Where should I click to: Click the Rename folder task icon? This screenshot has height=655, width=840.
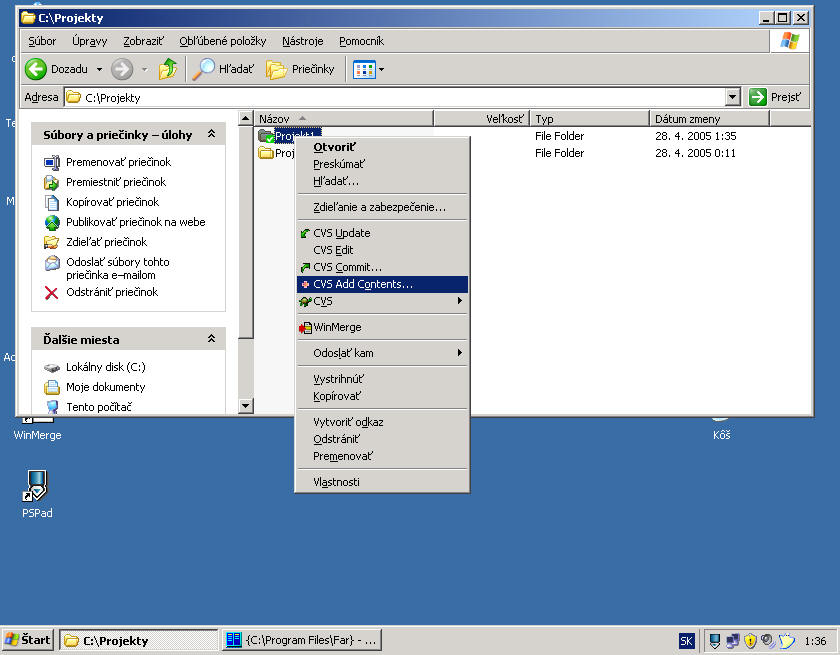pos(51,162)
